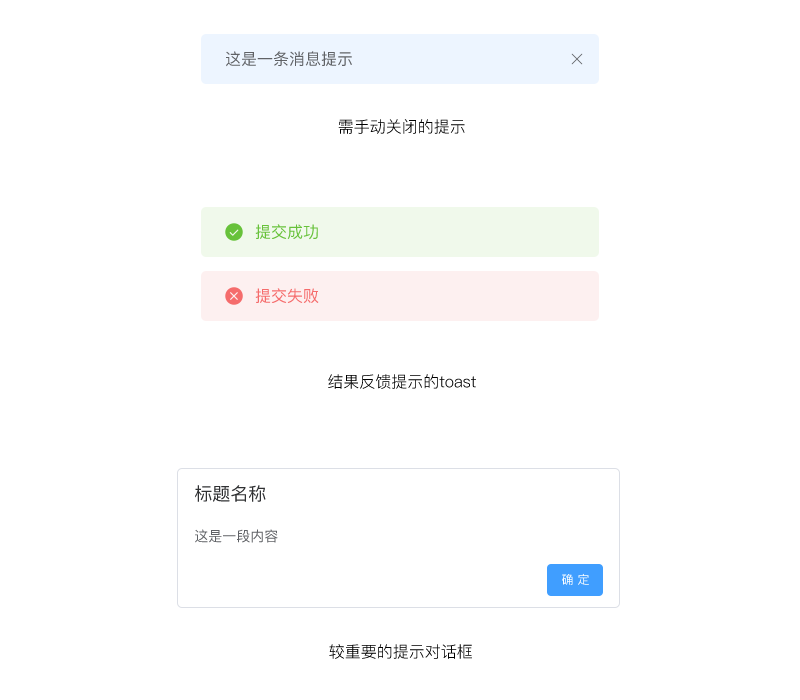Image resolution: width=800 pixels, height=700 pixels.
Task: Click blank middle area of blue message banner
Action: tap(460, 59)
